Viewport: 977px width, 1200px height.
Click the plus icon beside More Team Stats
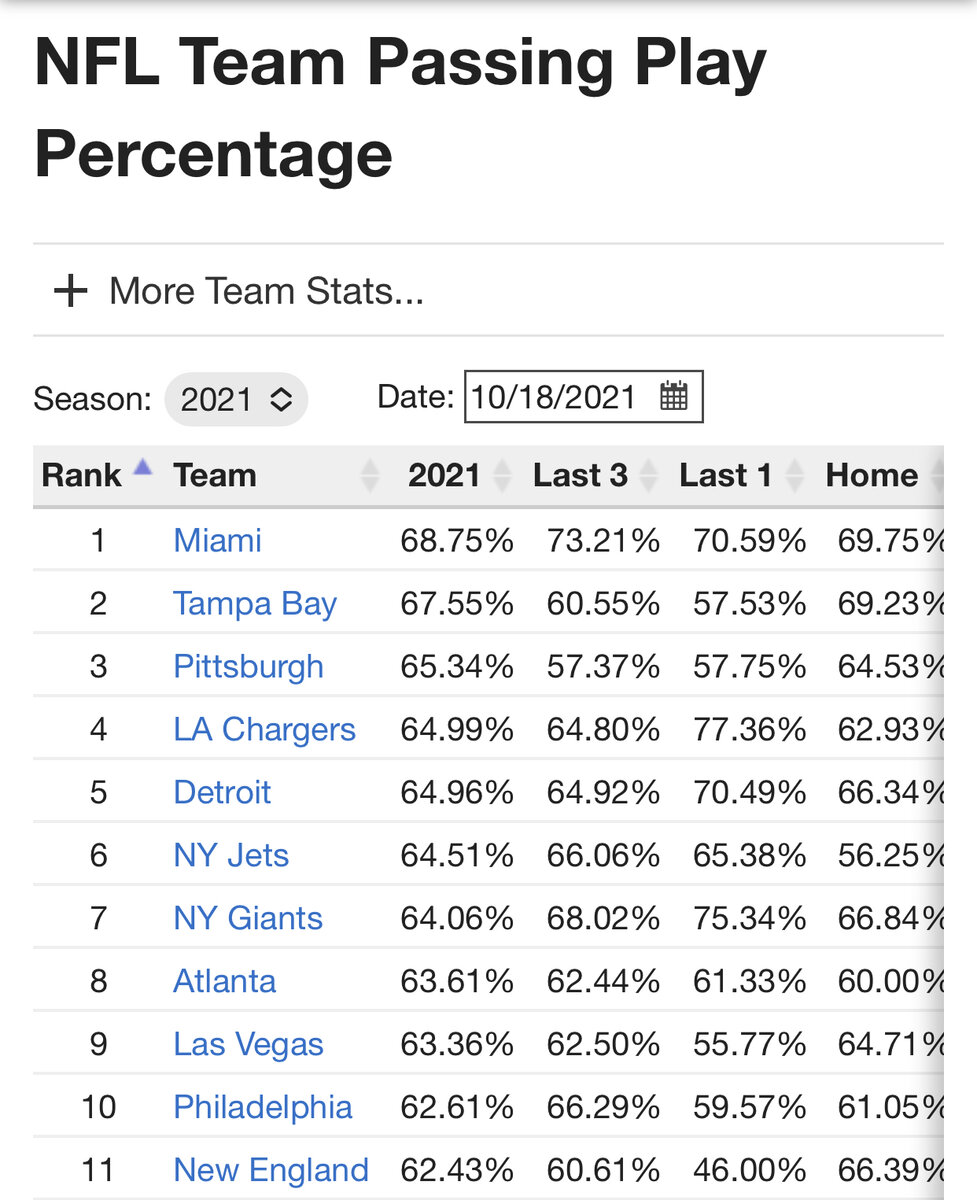pyautogui.click(x=70, y=291)
